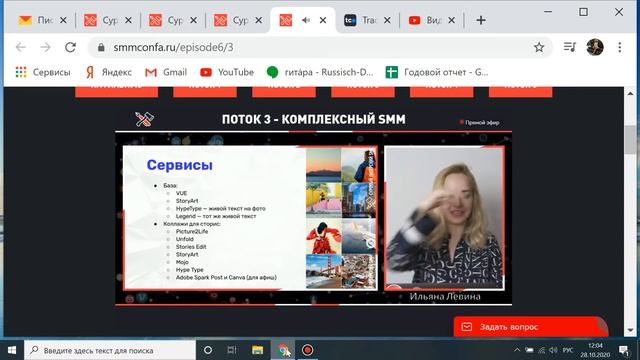Image resolution: width=640 pixels, height=360 pixels.
Task: Click the browser Forward arrow
Action: click(45, 47)
